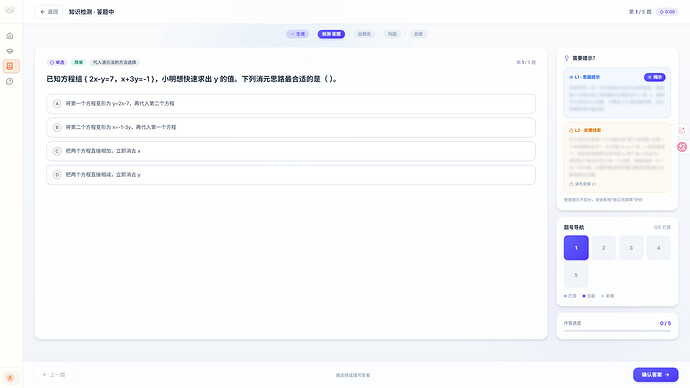Open the user avatar at sidebar bottom
Viewport: 690px width, 388px height.
coord(10,377)
